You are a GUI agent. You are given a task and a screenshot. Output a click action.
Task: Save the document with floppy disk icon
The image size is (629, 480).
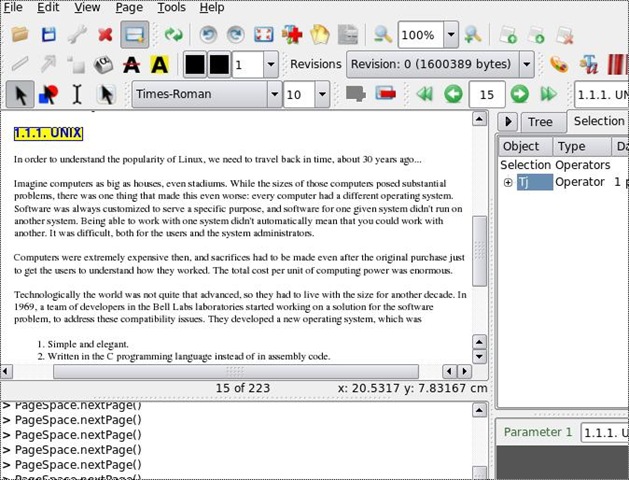[x=49, y=34]
